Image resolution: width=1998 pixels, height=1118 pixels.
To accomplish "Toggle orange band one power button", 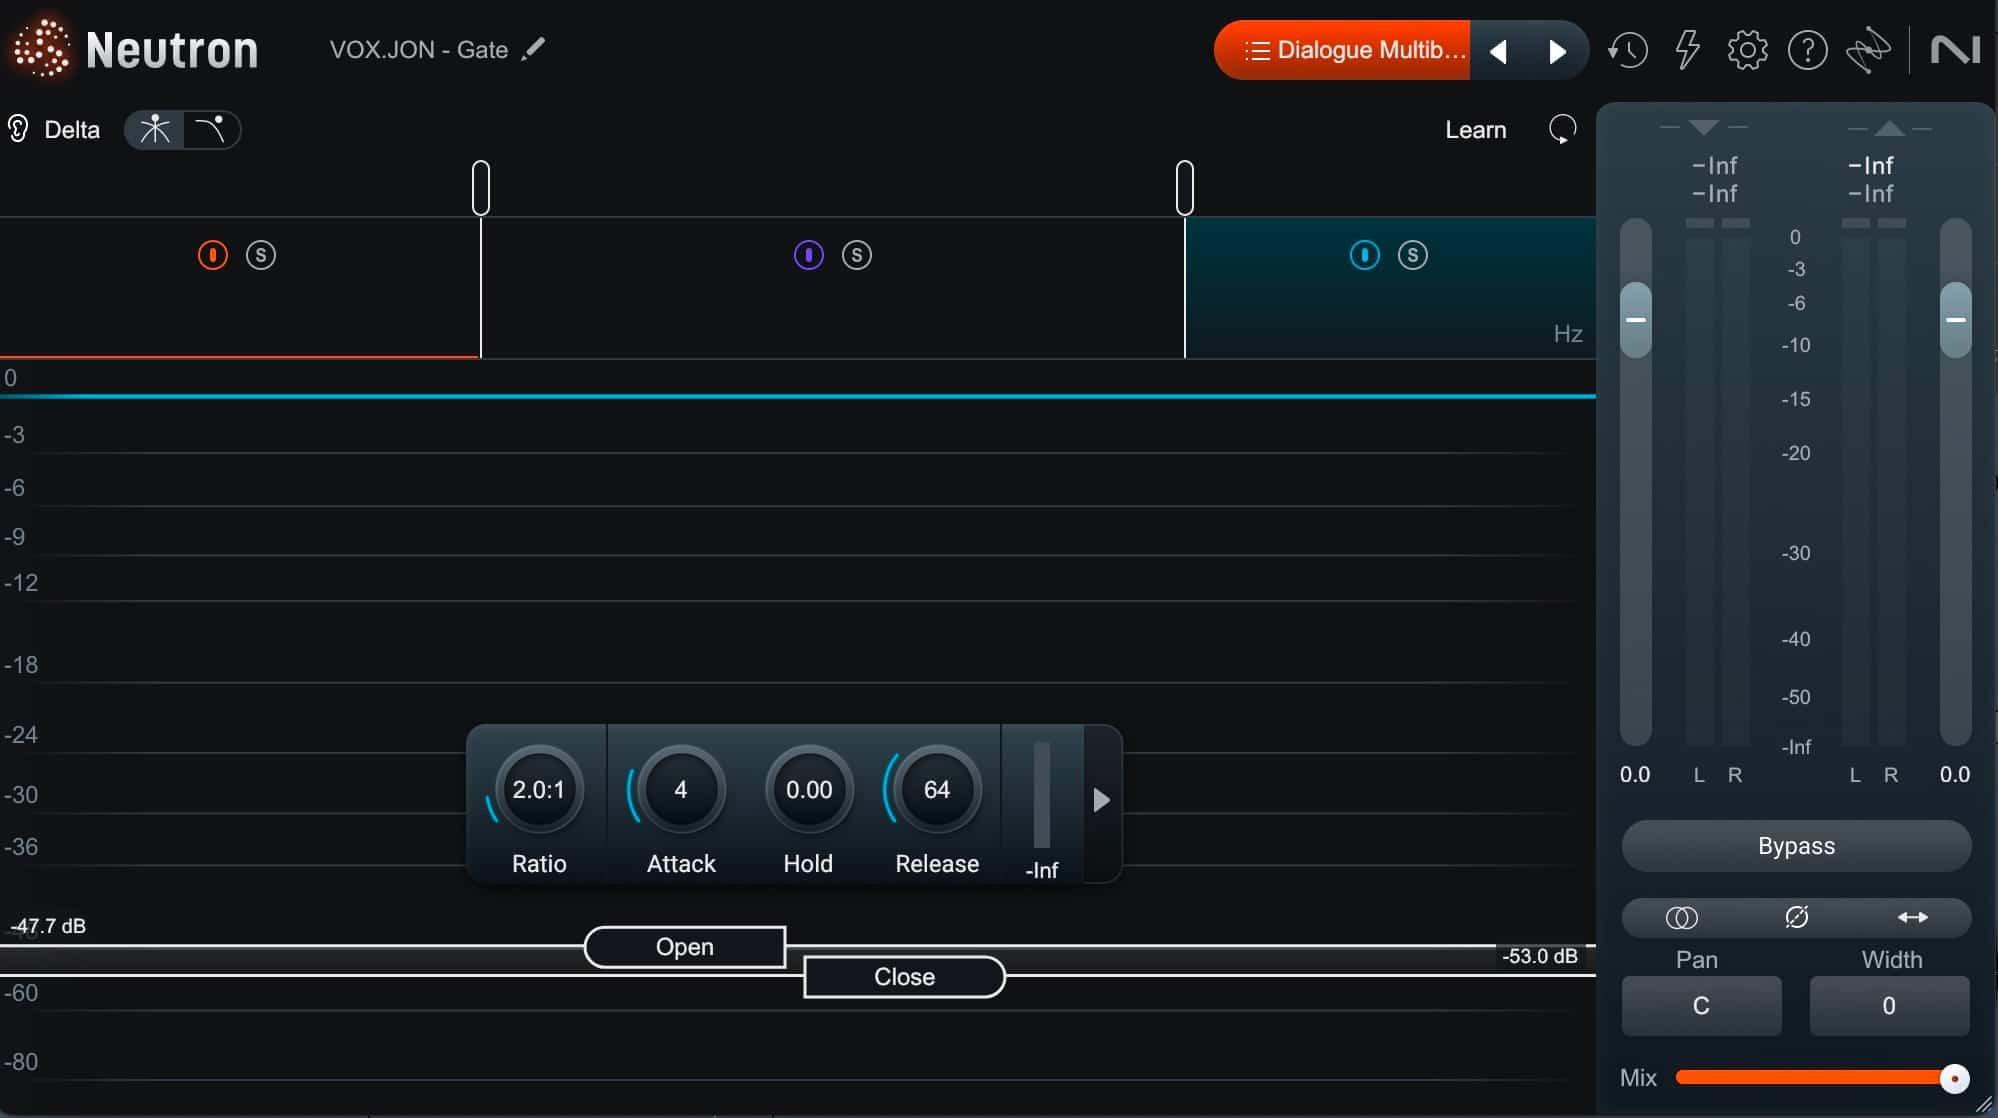I will (x=213, y=255).
